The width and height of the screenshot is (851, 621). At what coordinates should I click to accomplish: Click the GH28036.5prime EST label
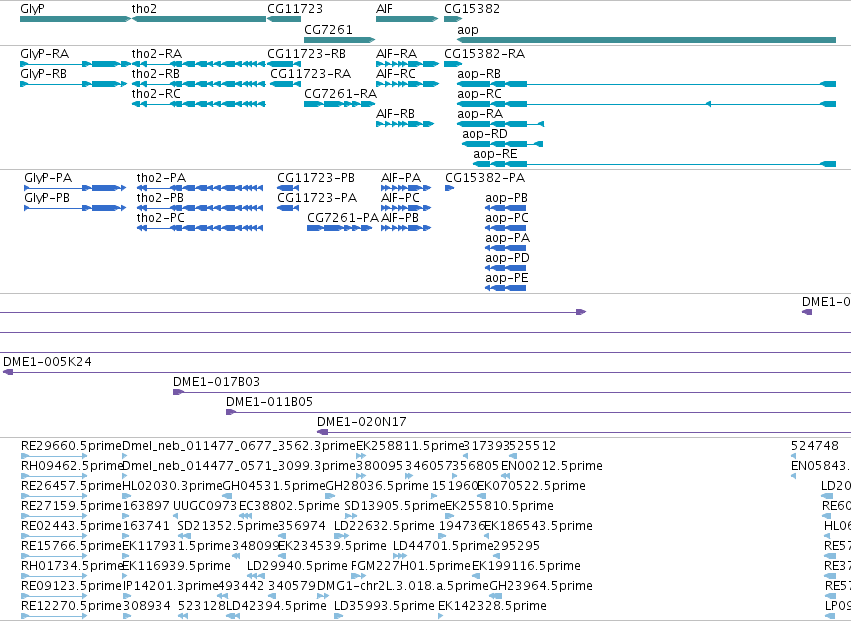377,486
